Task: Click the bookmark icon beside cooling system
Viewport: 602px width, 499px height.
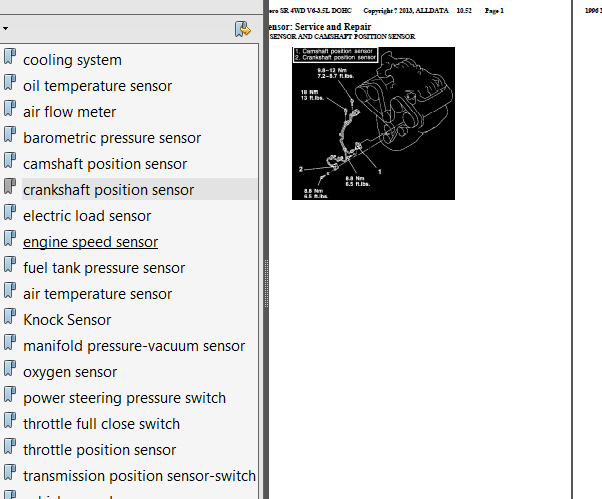Action: coord(10,56)
